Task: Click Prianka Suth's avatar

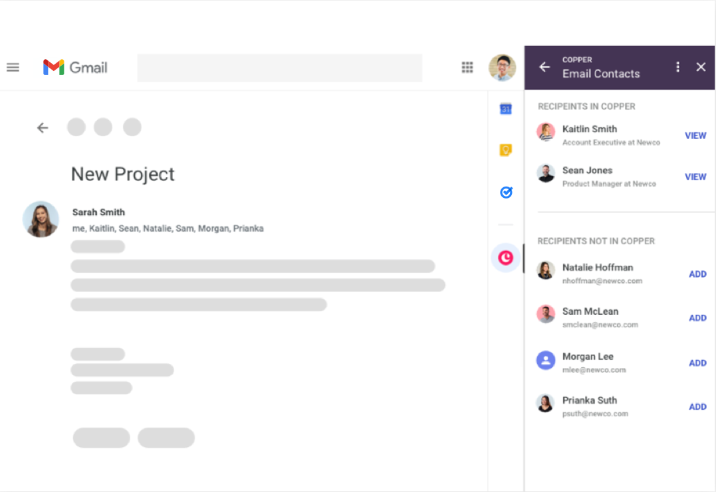Action: [546, 403]
